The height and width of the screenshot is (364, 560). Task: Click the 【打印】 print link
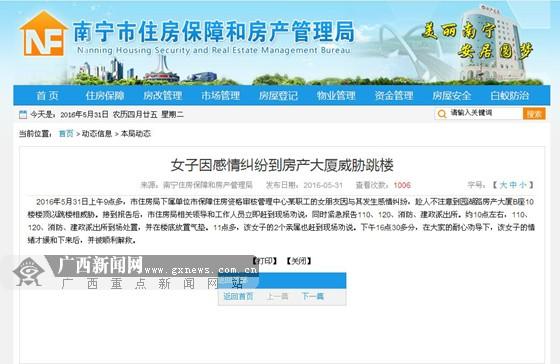point(264,261)
